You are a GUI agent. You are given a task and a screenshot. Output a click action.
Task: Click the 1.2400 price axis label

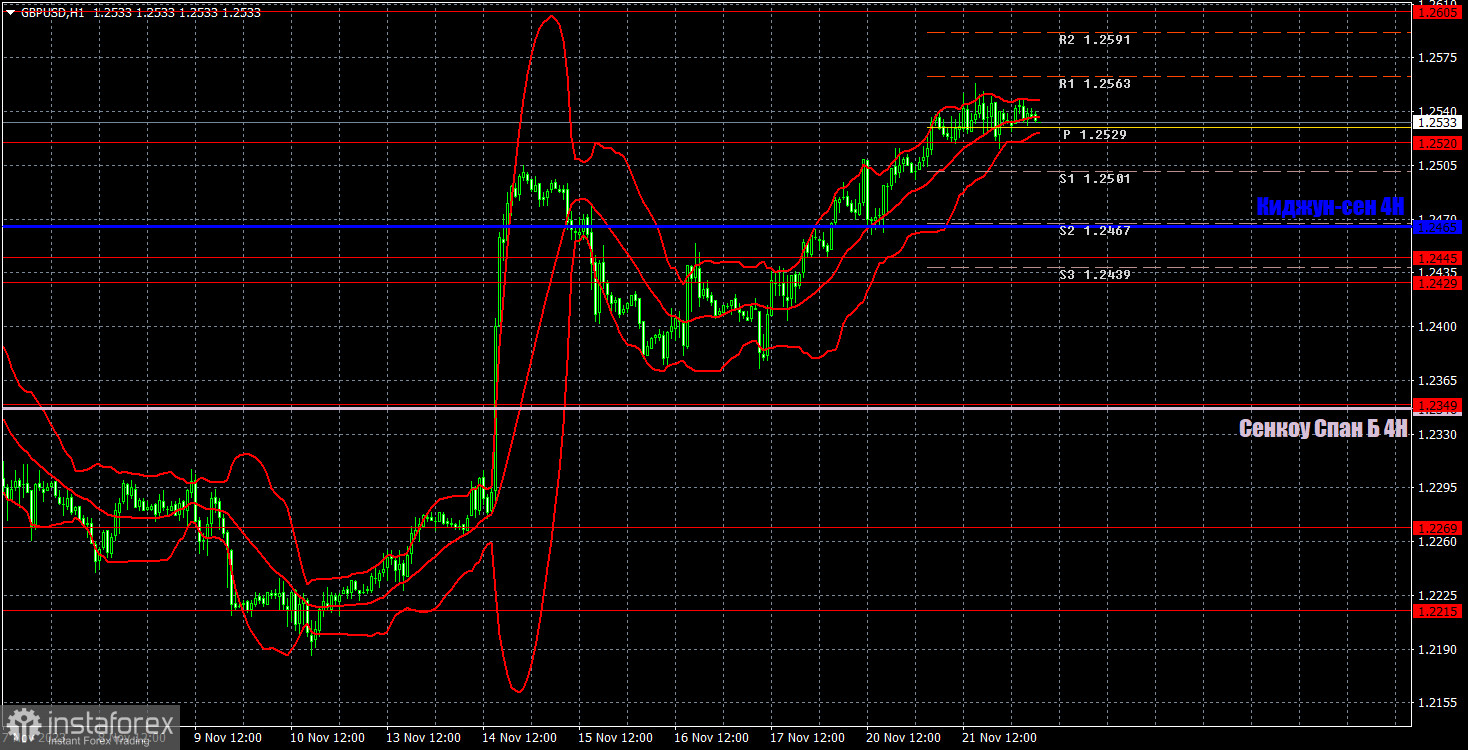pyautogui.click(x=1438, y=327)
